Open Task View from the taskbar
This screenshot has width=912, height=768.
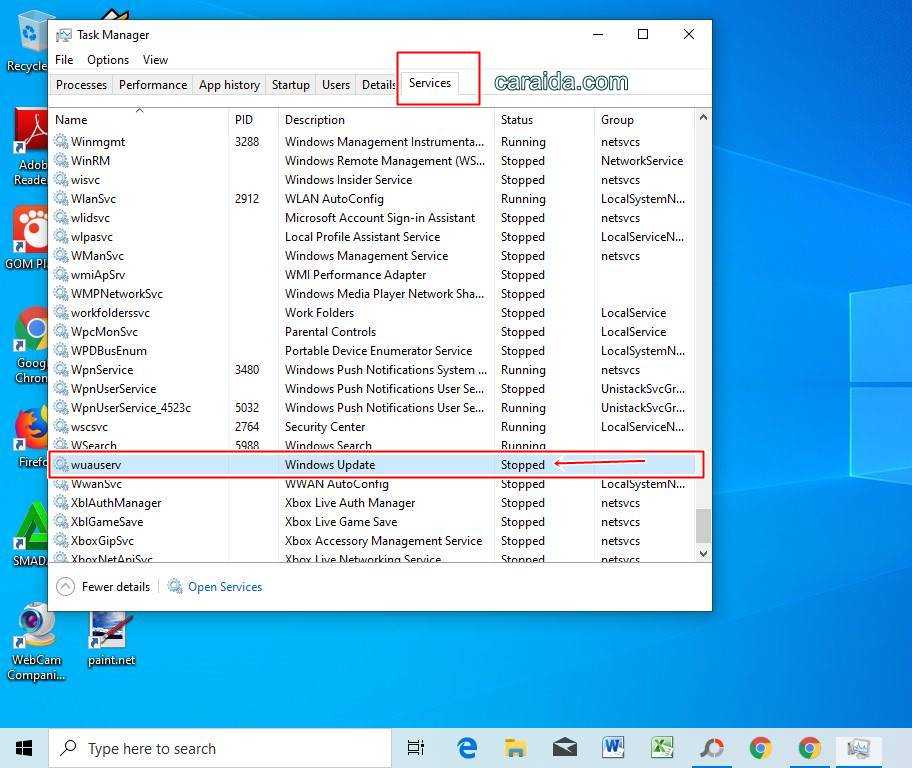click(415, 748)
